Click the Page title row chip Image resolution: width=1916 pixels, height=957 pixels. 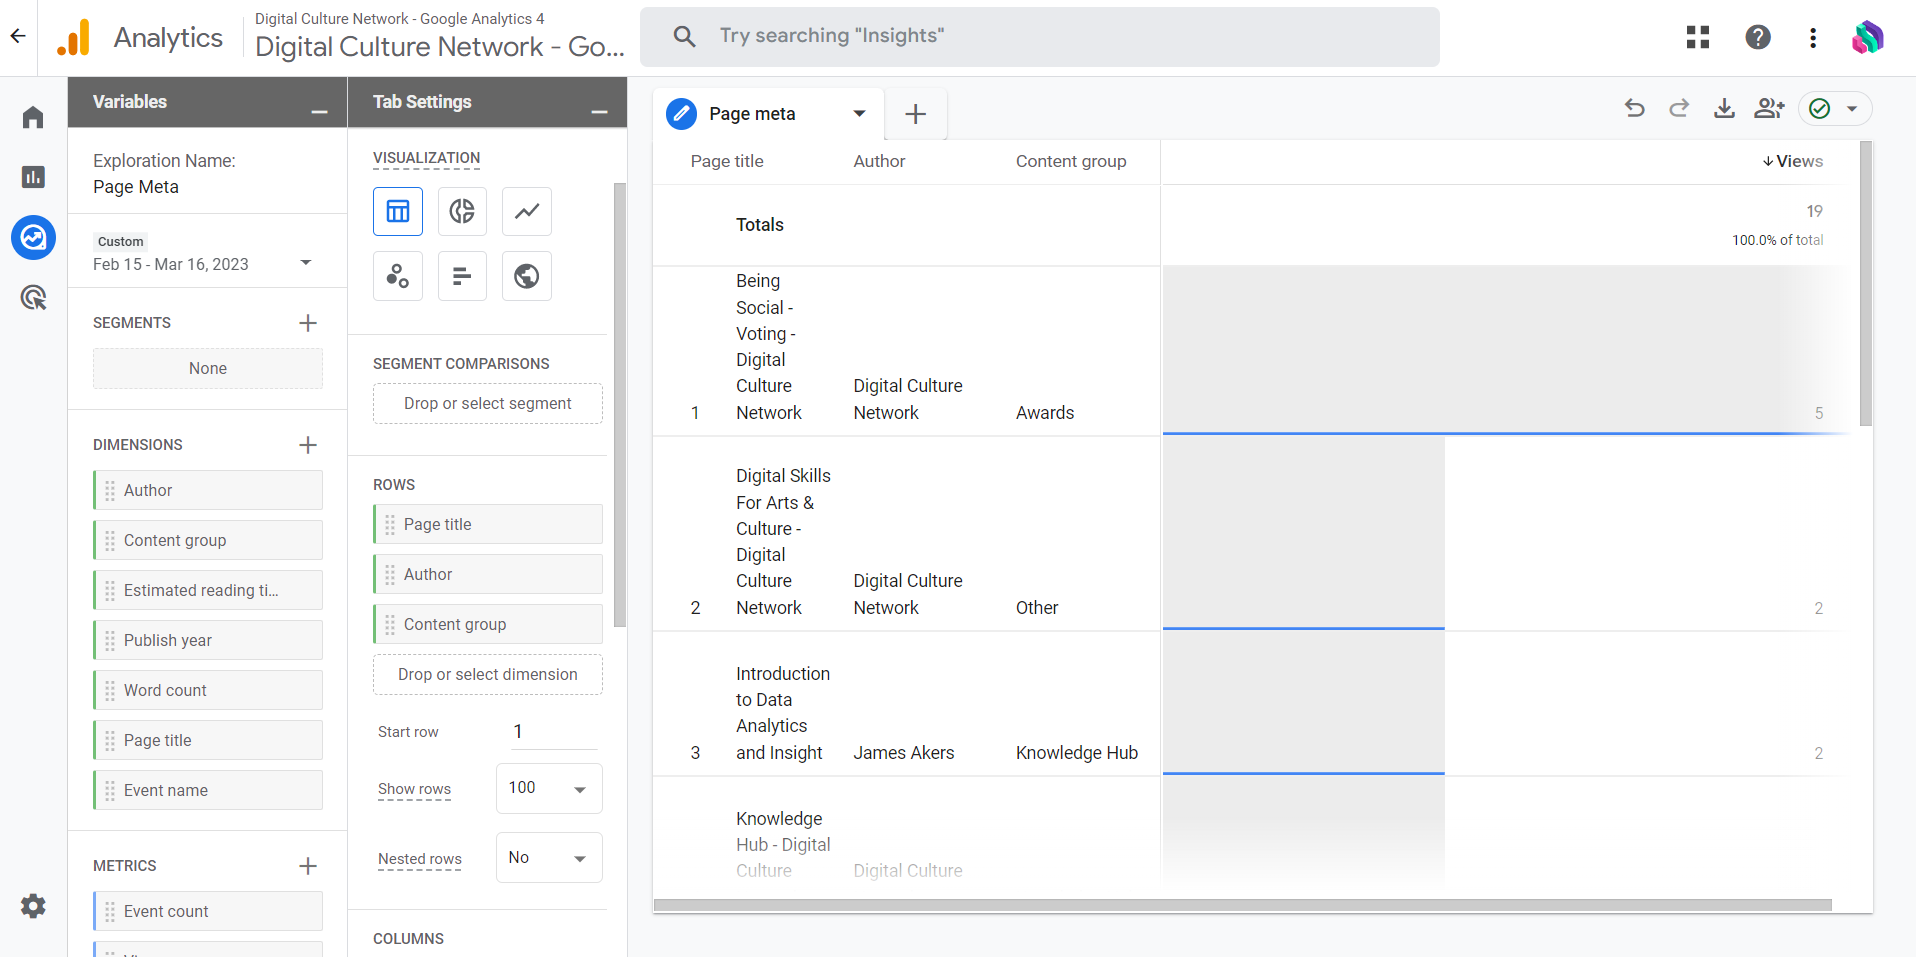(488, 524)
